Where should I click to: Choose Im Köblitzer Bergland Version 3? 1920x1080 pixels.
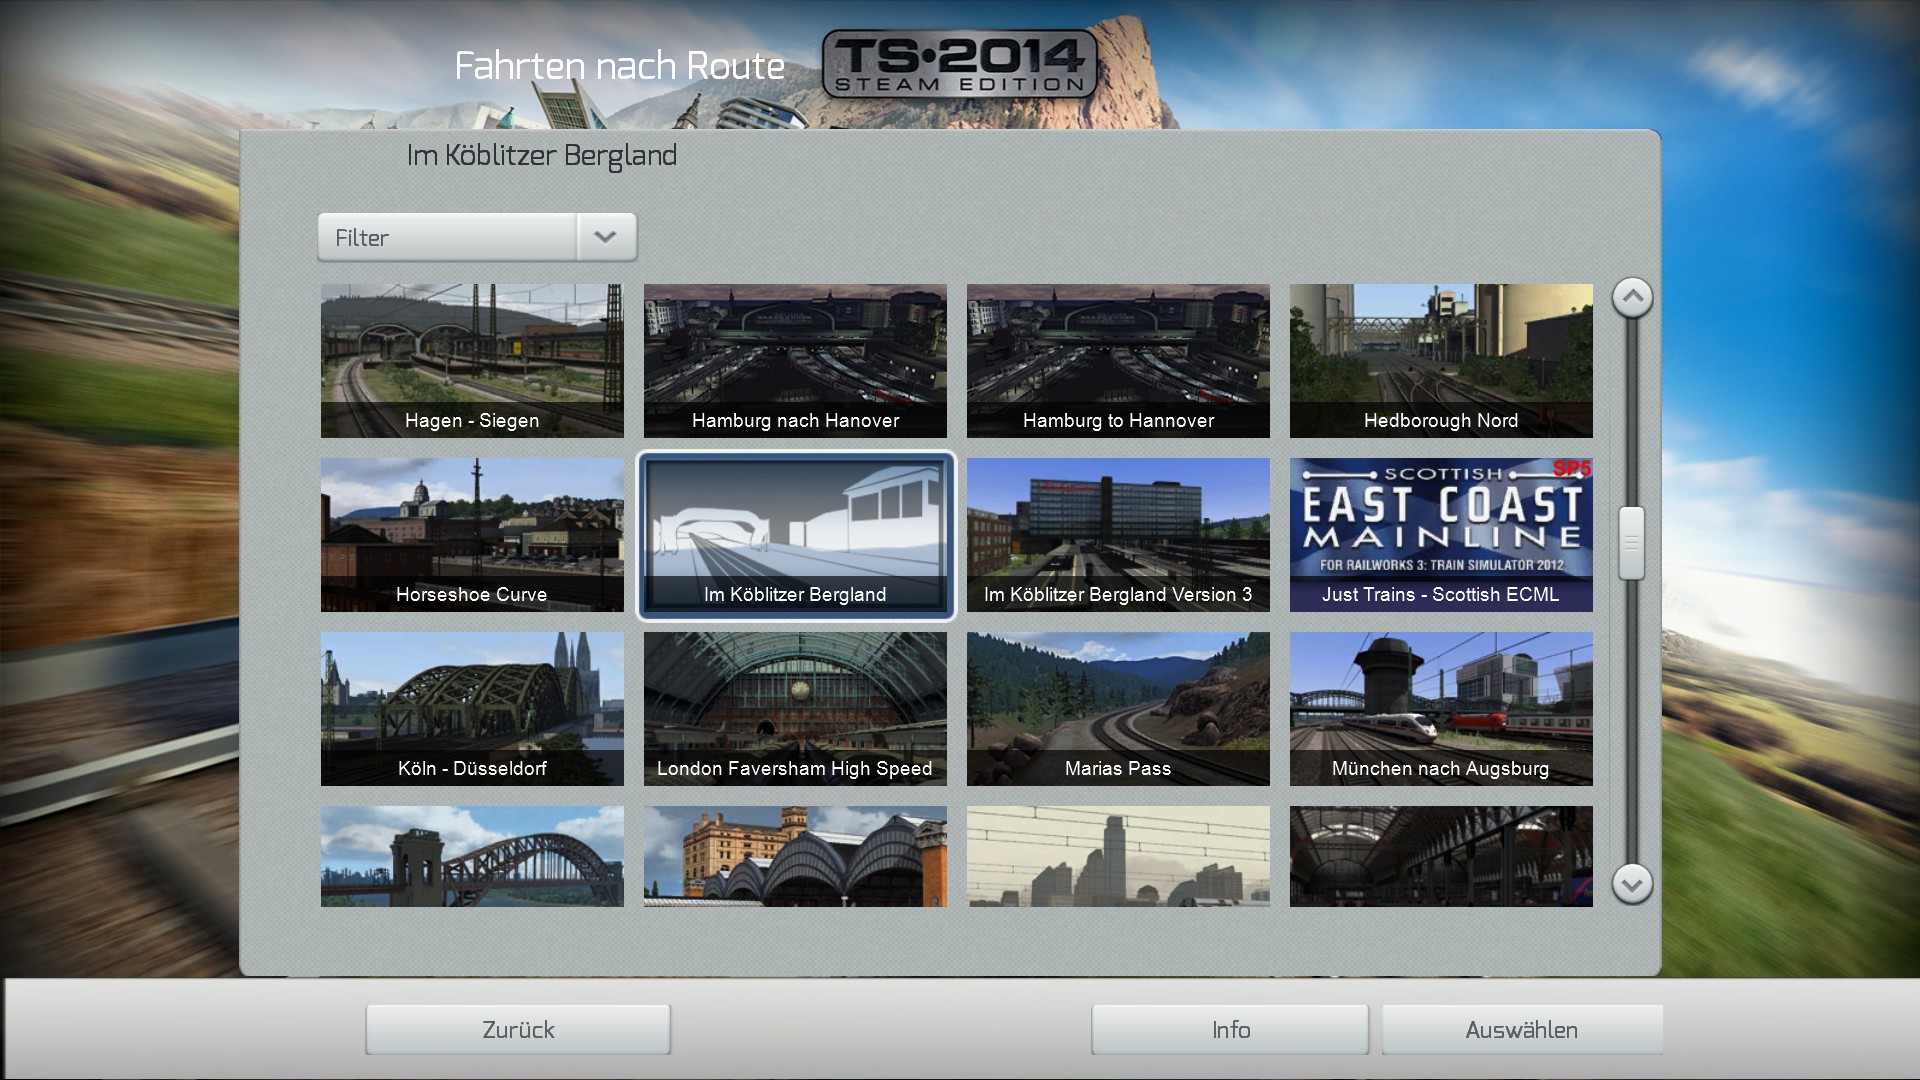point(1118,534)
